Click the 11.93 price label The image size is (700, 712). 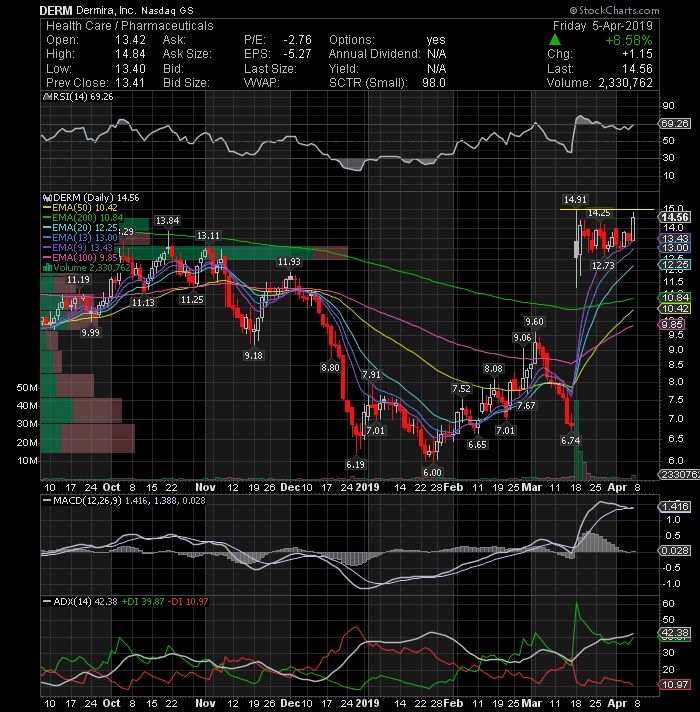[289, 262]
